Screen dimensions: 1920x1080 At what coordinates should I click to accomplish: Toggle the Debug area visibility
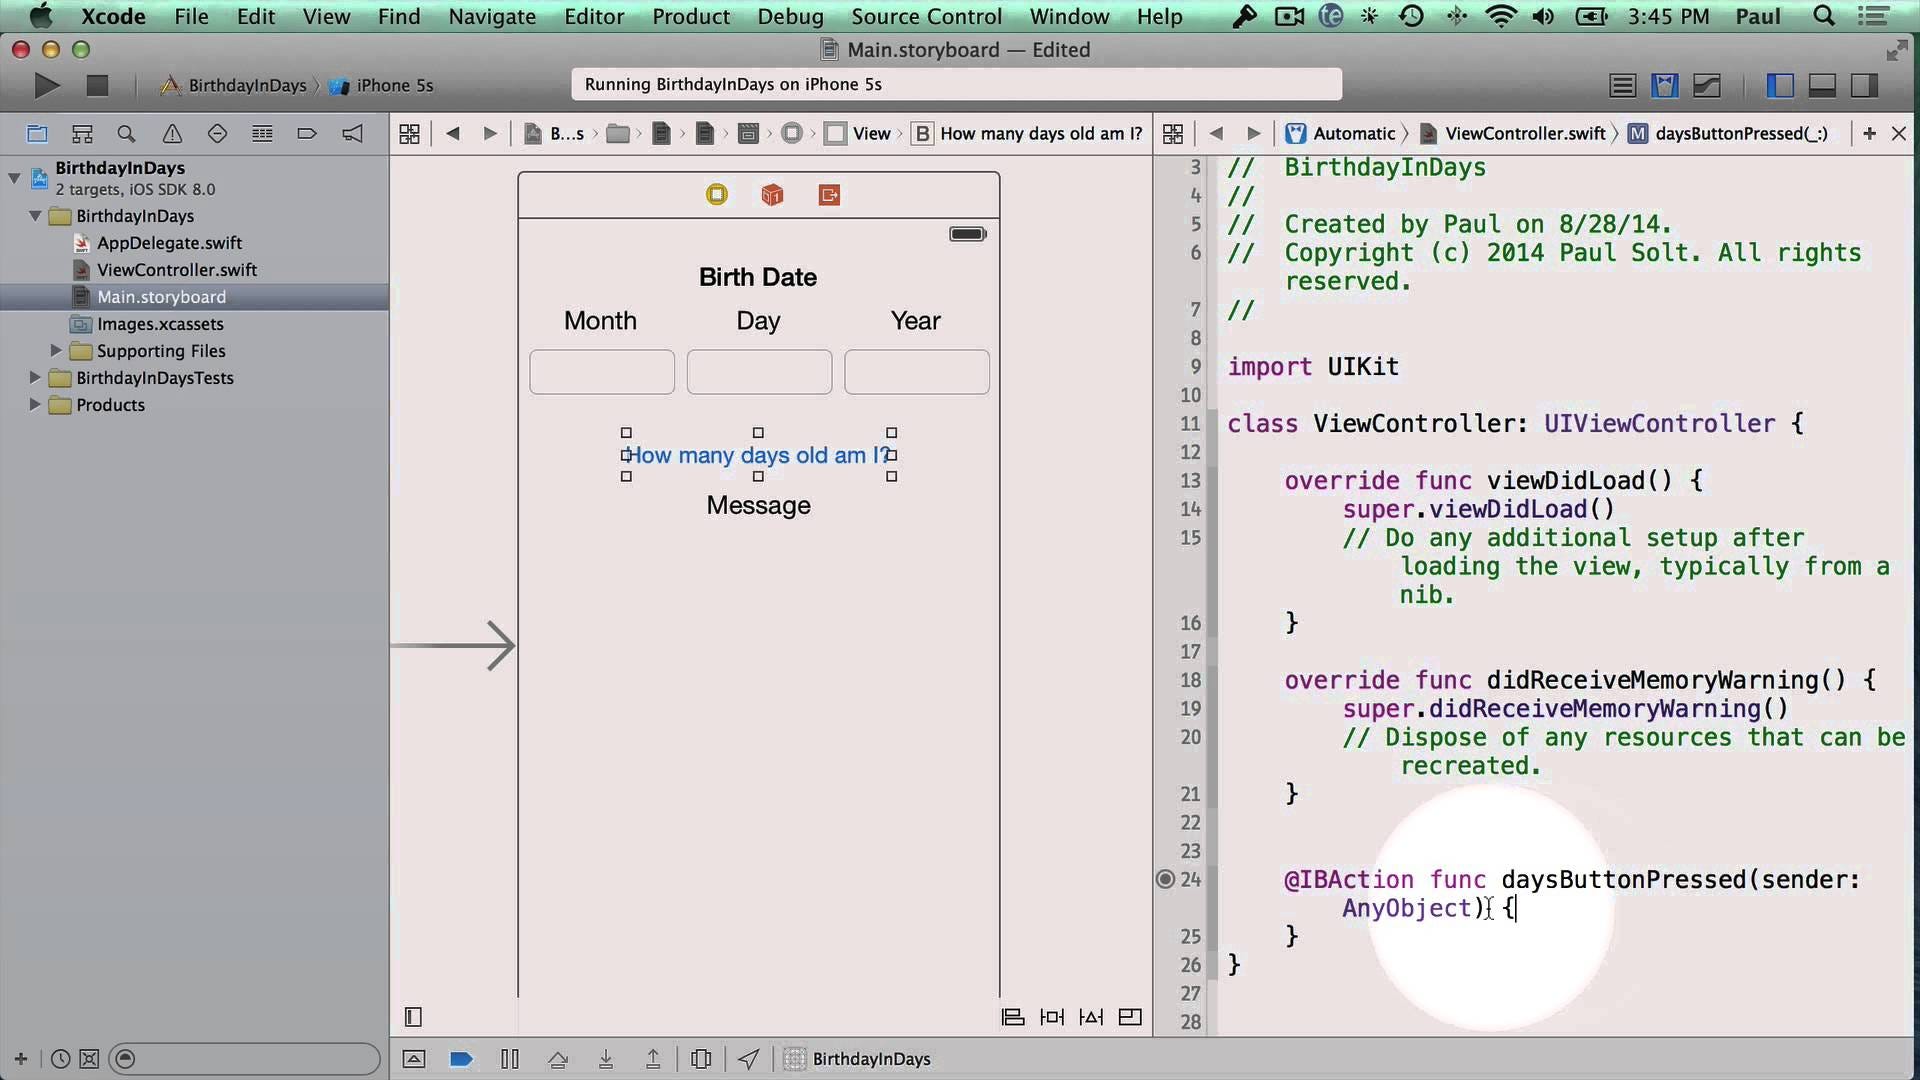(1822, 86)
